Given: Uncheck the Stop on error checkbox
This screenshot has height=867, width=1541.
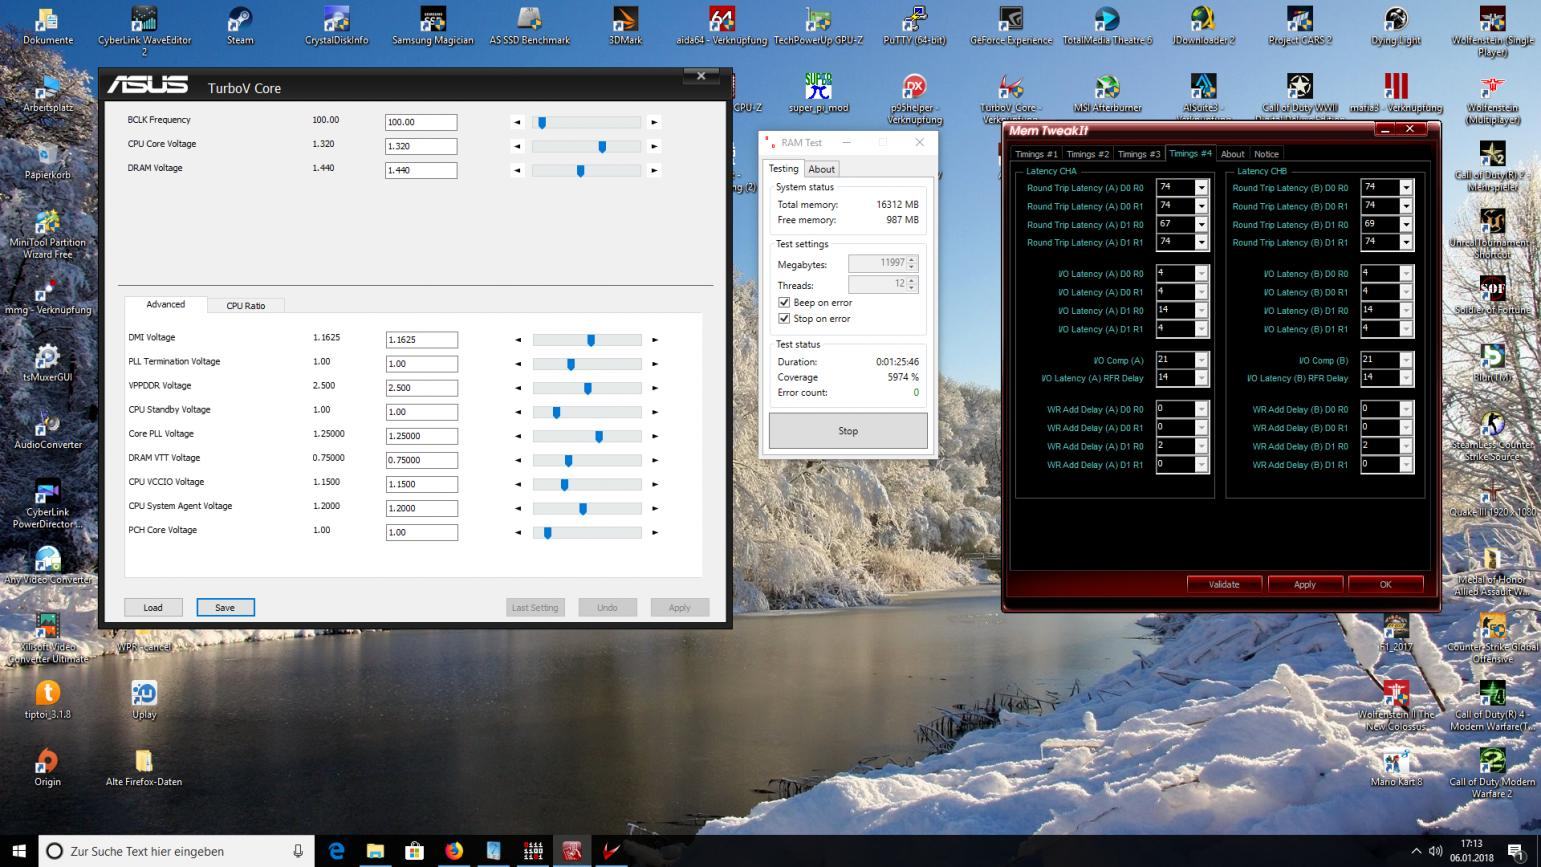Looking at the screenshot, I should (x=784, y=319).
